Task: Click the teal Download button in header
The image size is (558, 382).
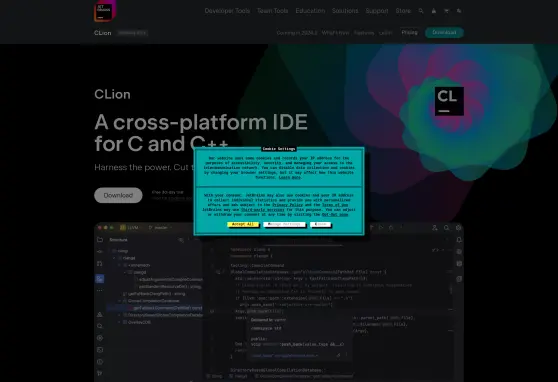Action: [x=444, y=32]
